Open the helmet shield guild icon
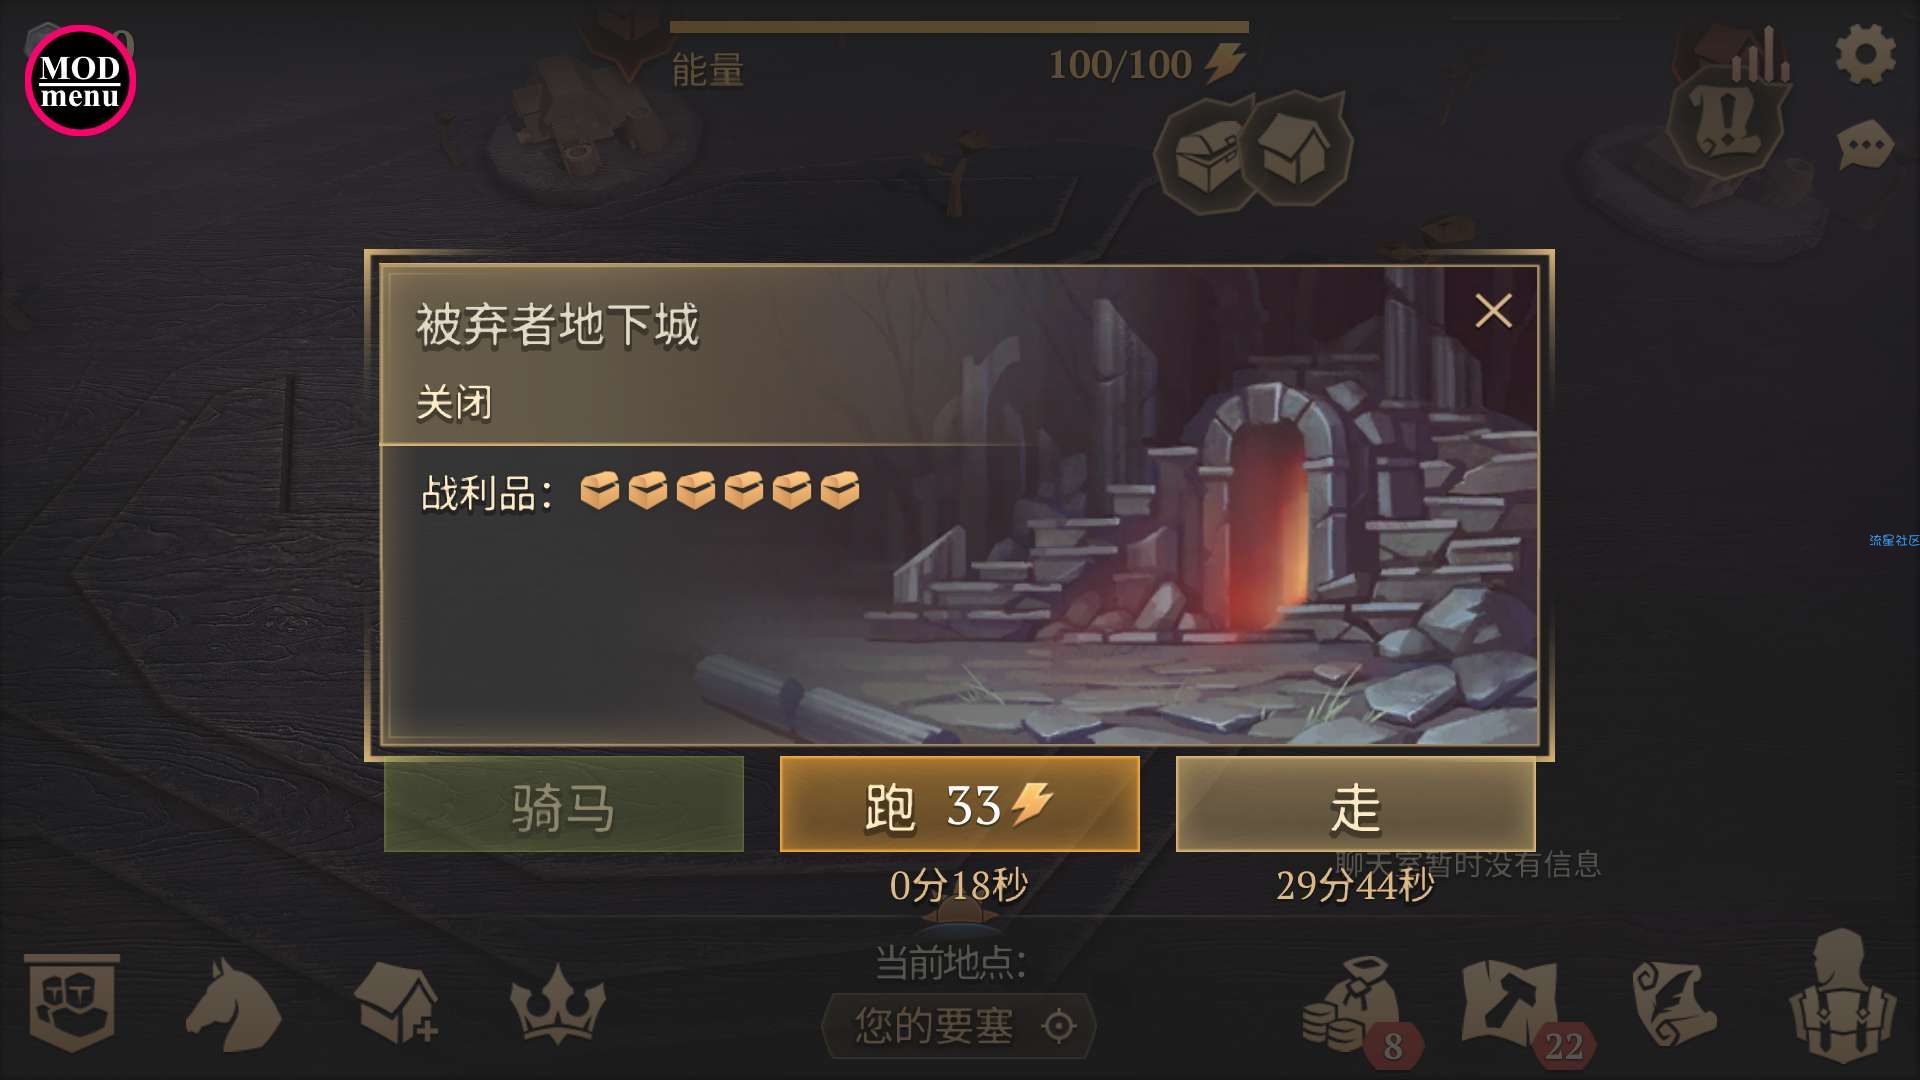The width and height of the screenshot is (1920, 1080). 71,1003
